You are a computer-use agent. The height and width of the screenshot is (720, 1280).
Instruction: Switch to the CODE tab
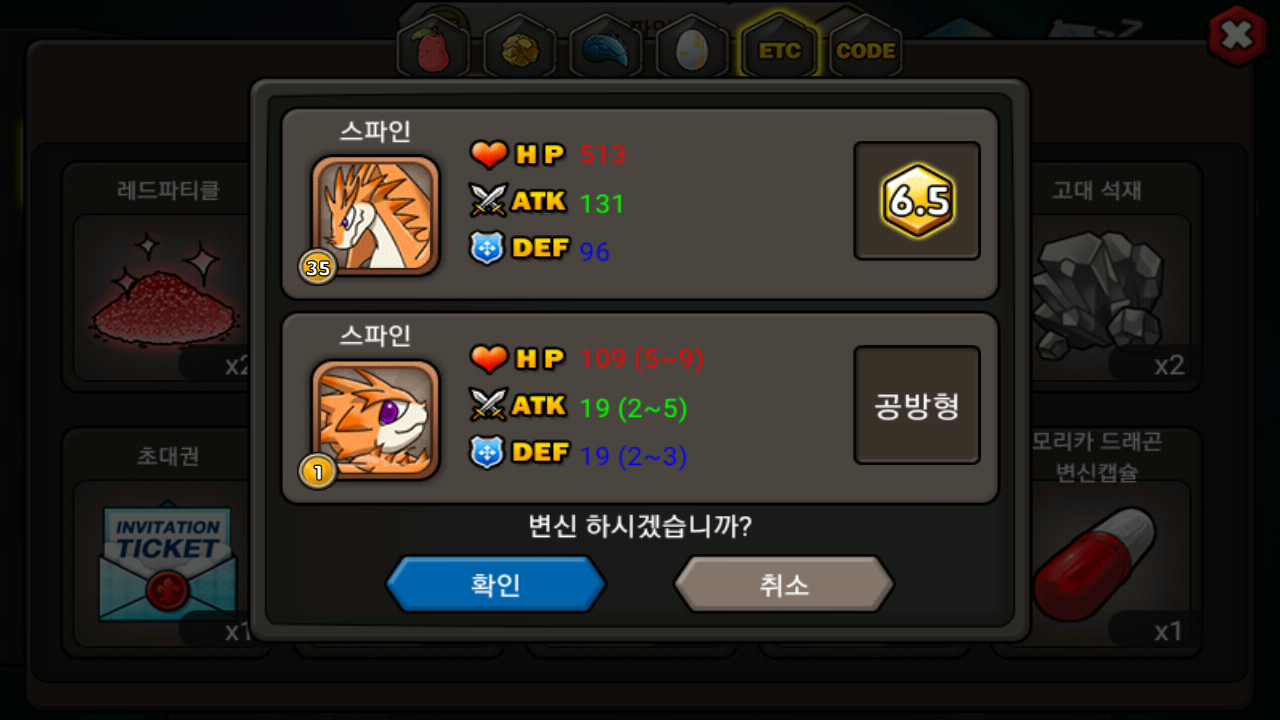865,50
